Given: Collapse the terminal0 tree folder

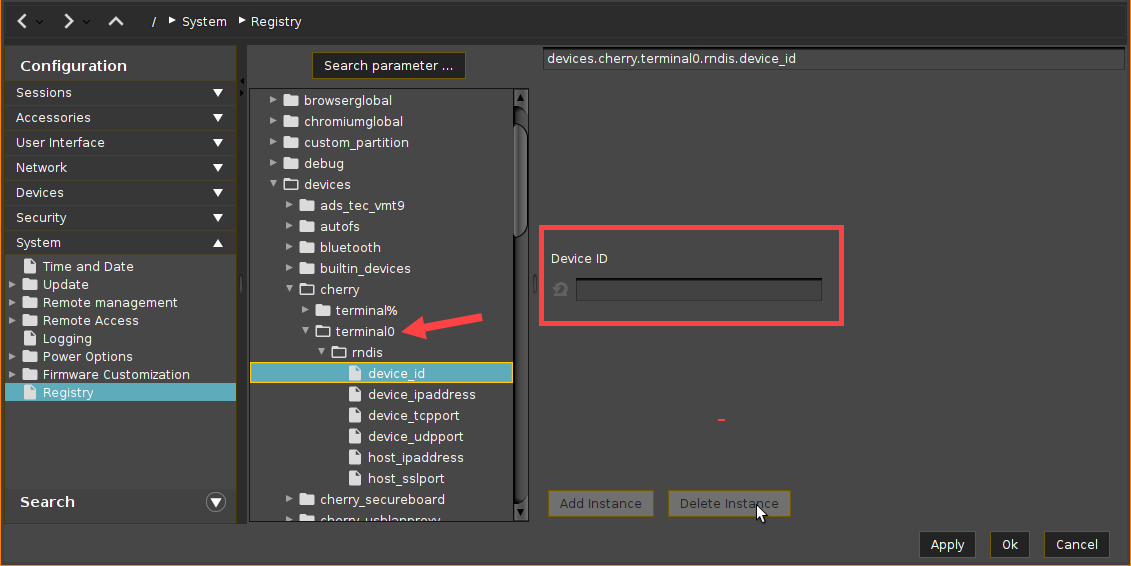Looking at the screenshot, I should 306,331.
